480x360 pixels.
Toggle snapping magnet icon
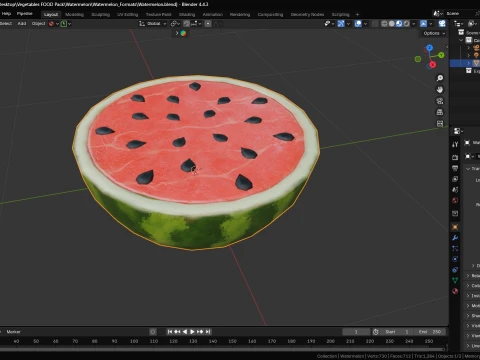tap(186, 24)
